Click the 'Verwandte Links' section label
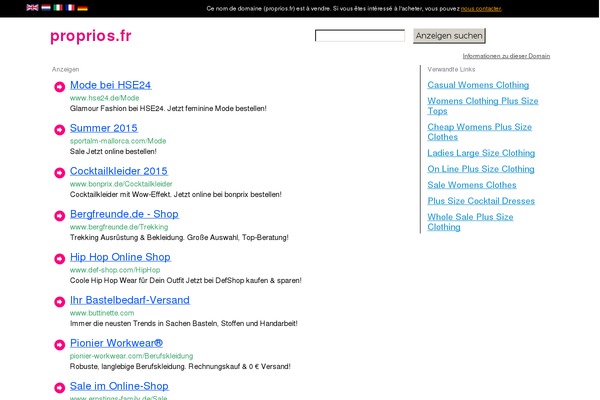Viewport: 600px width, 400px height. tap(451, 69)
